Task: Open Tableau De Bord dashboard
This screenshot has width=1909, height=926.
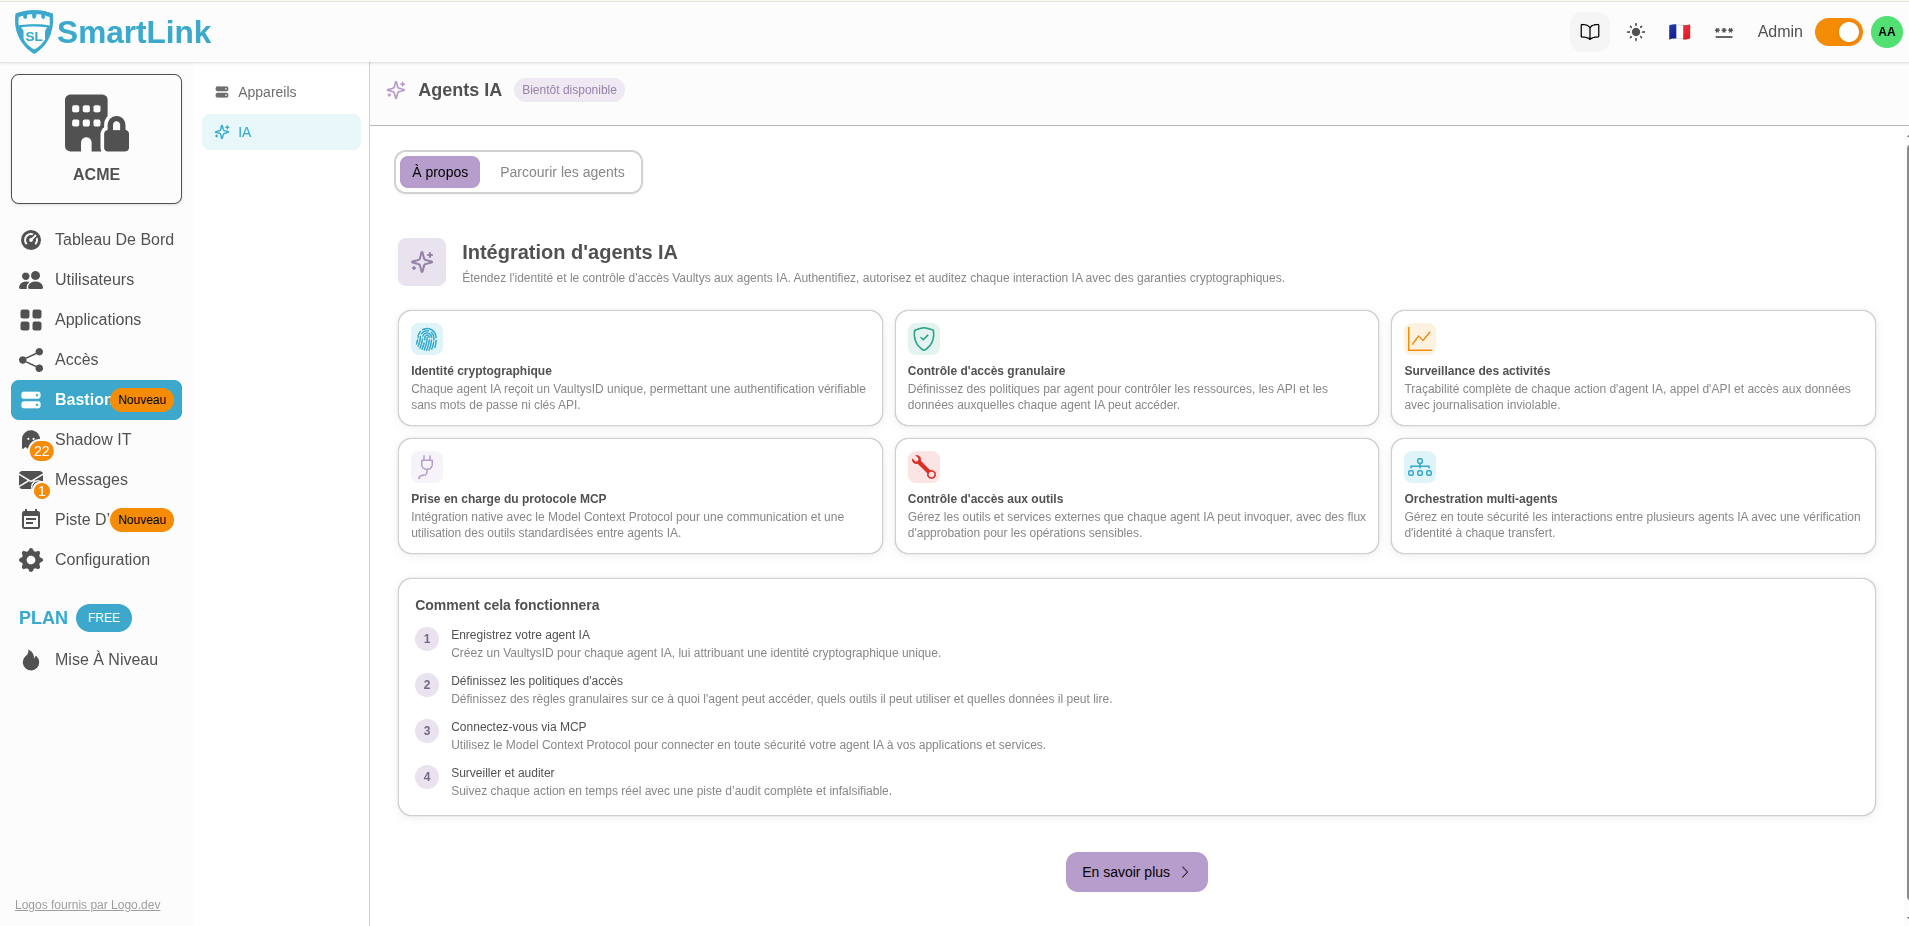Action: 114,240
